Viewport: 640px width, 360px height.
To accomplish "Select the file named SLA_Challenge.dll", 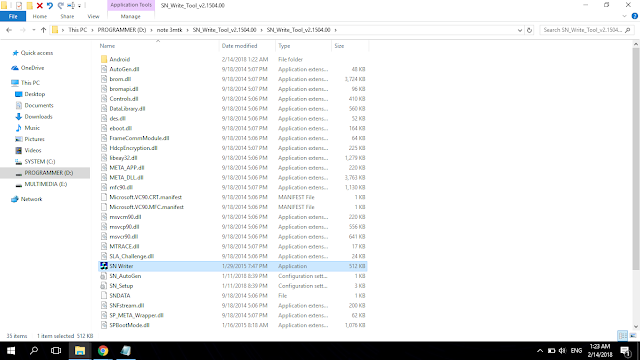I will coord(131,256).
